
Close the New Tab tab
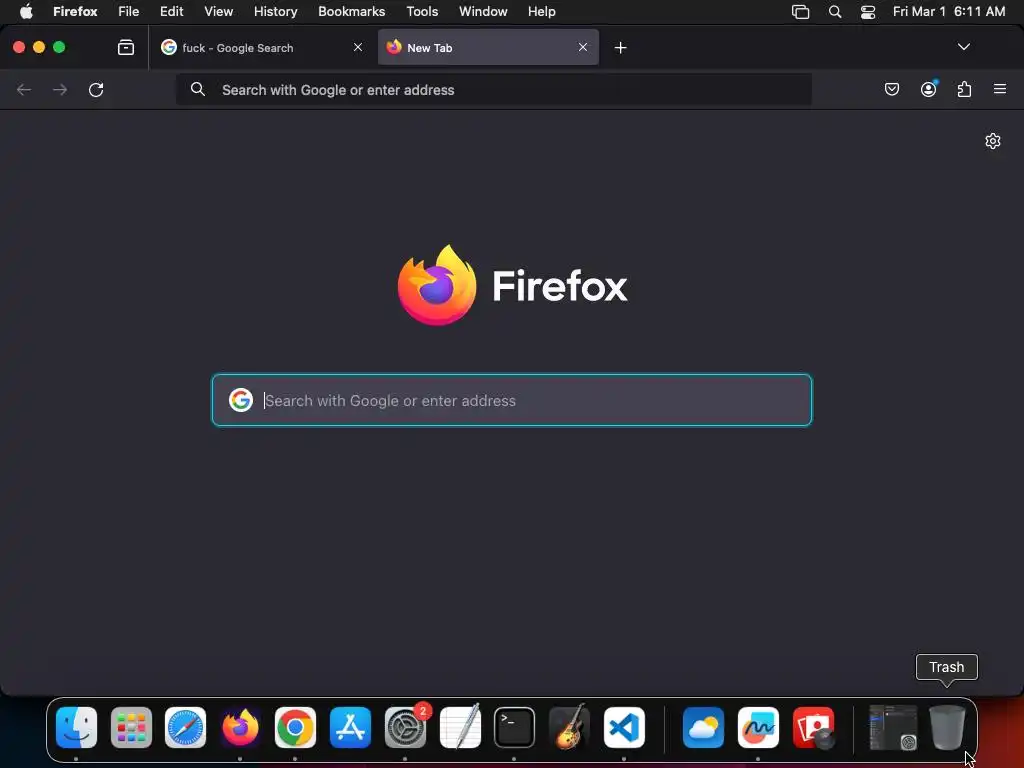[583, 47]
